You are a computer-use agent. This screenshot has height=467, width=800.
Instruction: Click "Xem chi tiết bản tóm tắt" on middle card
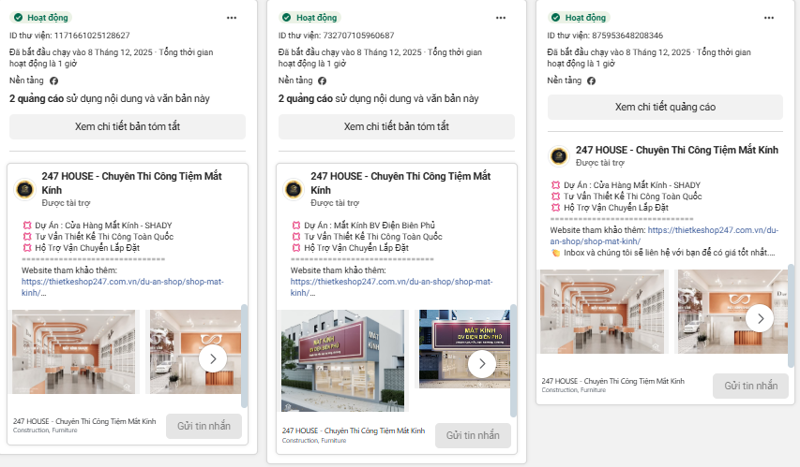pyautogui.click(x=396, y=127)
